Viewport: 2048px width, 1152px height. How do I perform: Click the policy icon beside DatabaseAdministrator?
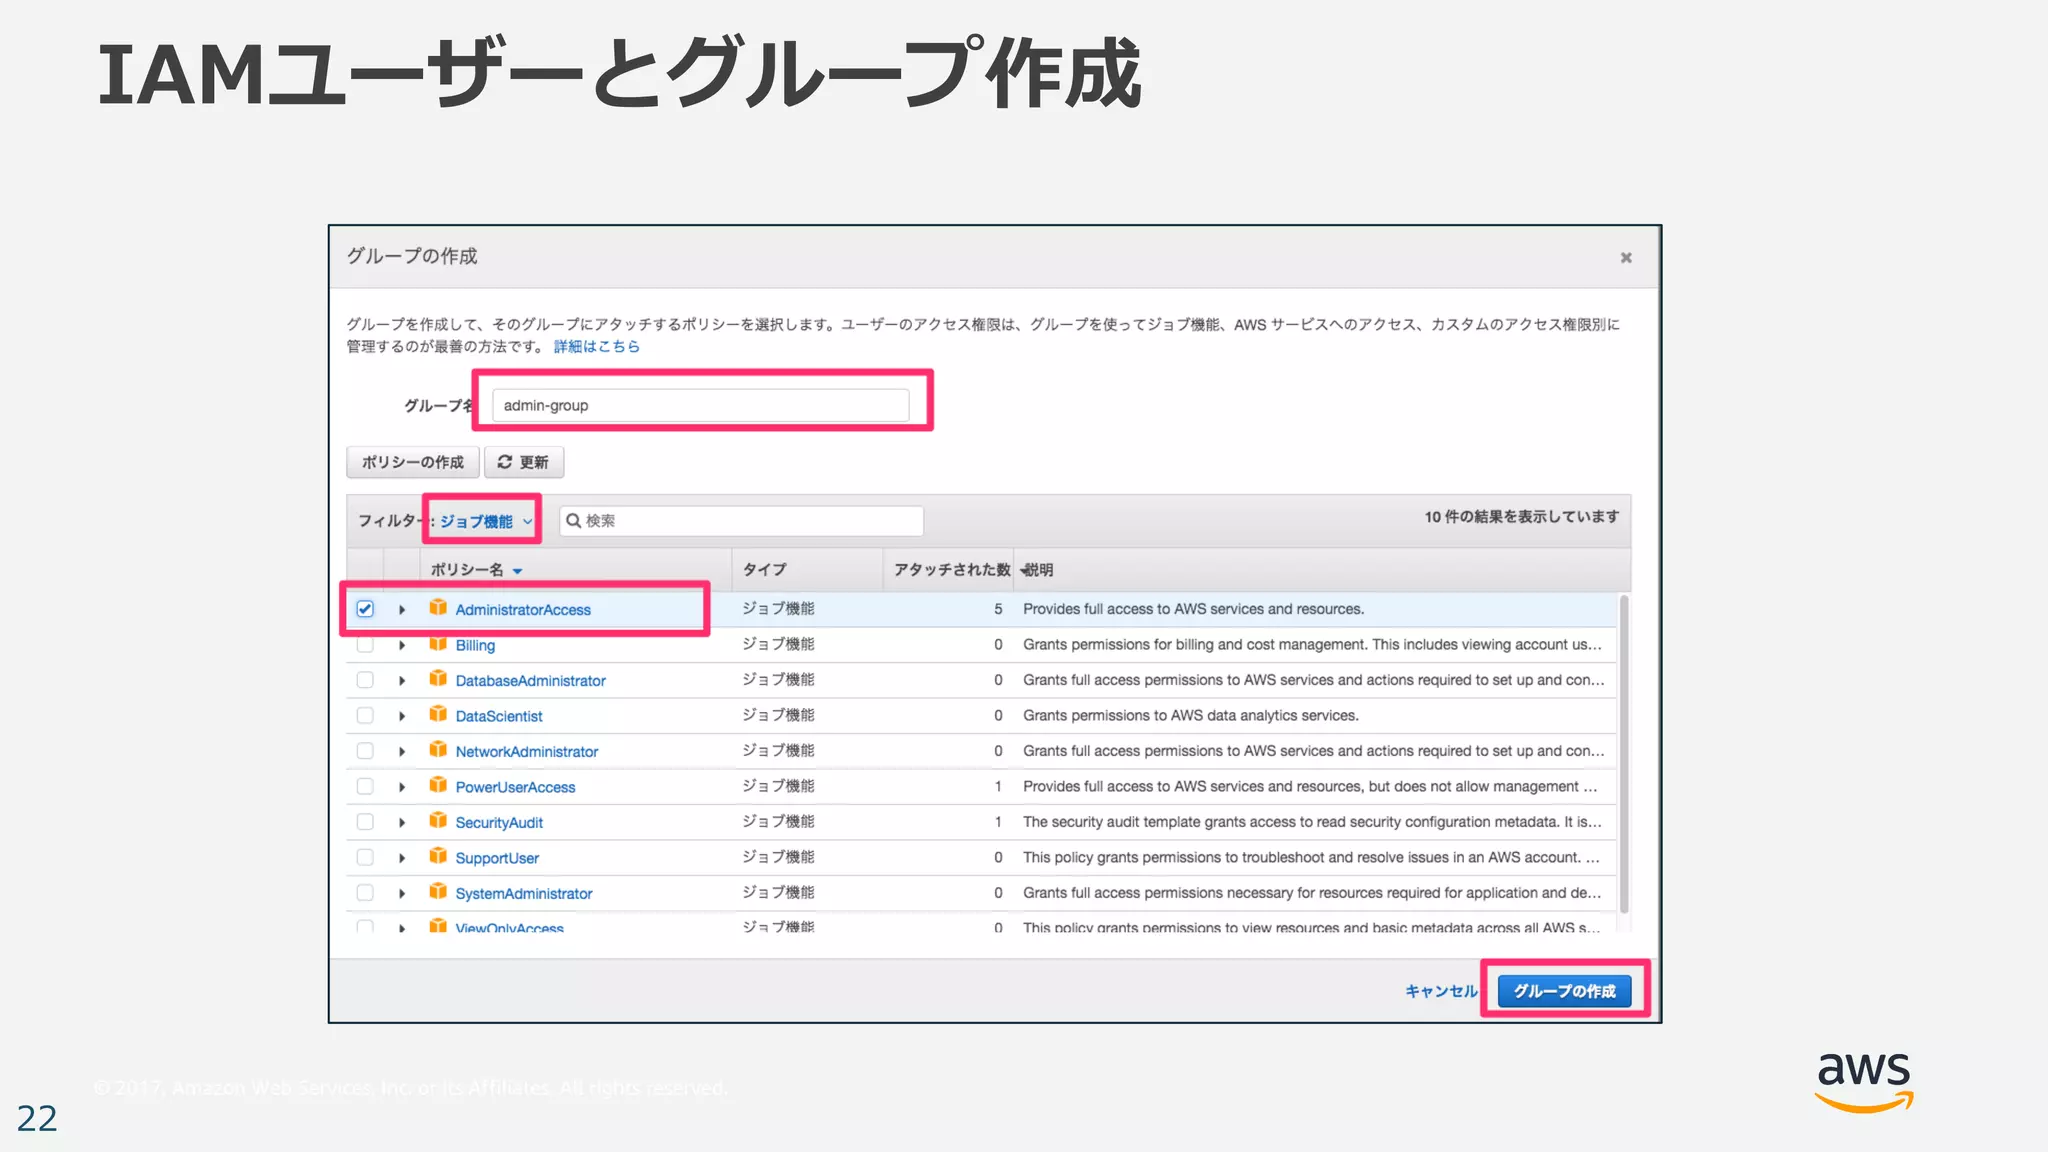[438, 679]
